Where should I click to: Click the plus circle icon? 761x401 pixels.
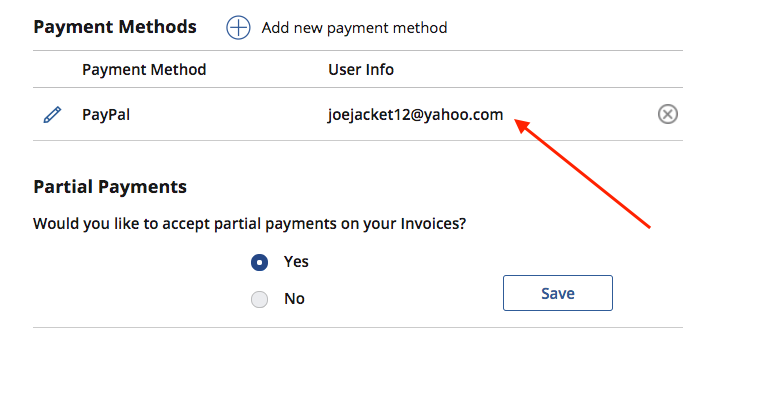(238, 28)
